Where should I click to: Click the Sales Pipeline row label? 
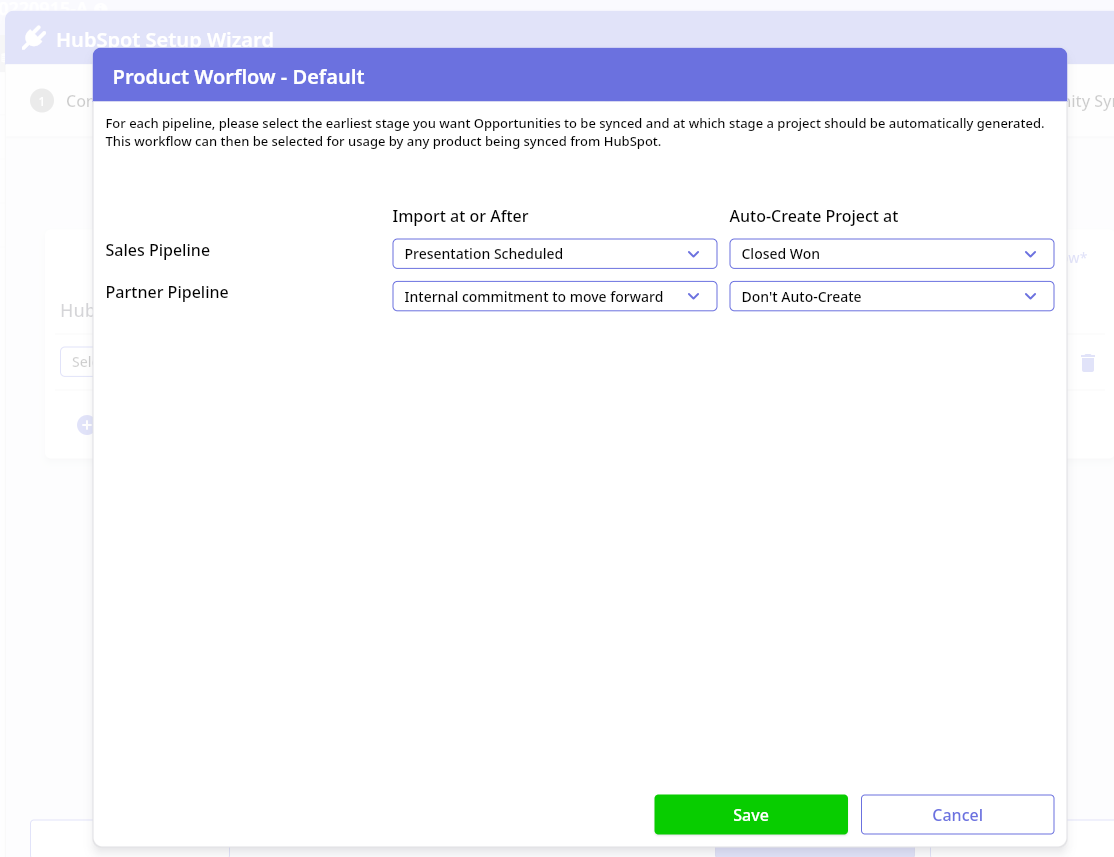(x=157, y=250)
